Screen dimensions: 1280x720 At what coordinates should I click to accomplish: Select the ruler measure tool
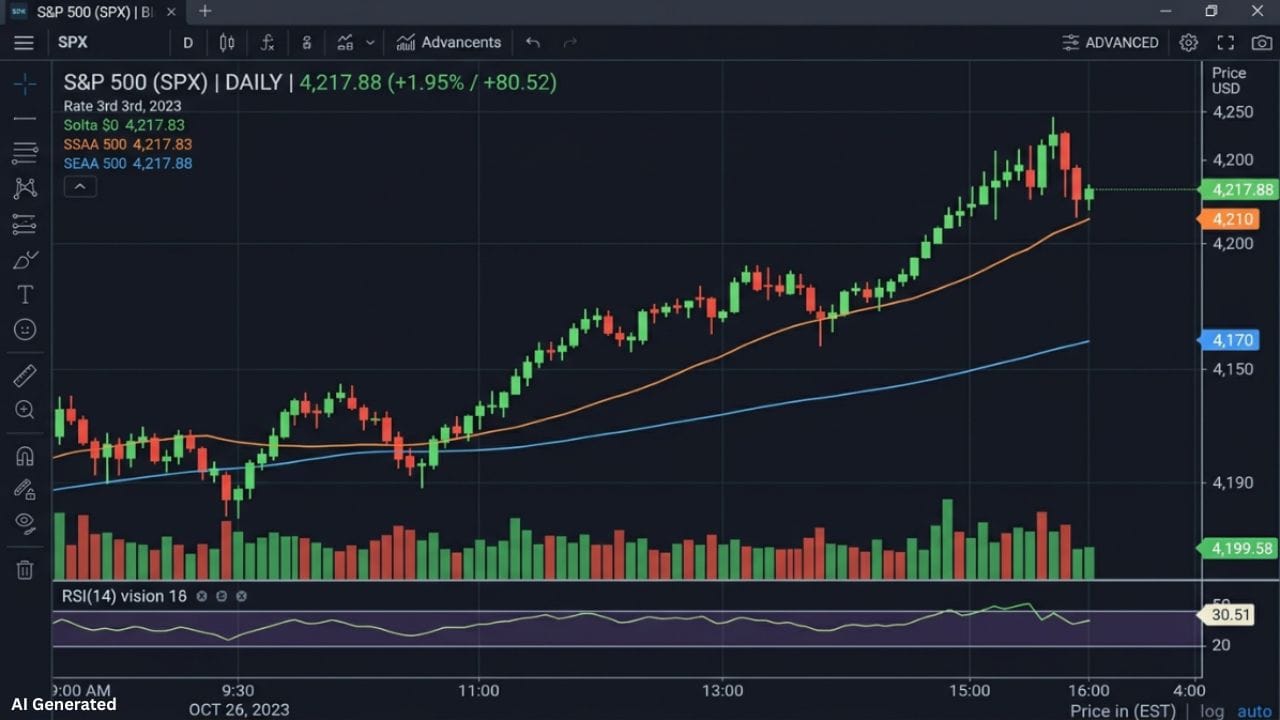click(25, 375)
